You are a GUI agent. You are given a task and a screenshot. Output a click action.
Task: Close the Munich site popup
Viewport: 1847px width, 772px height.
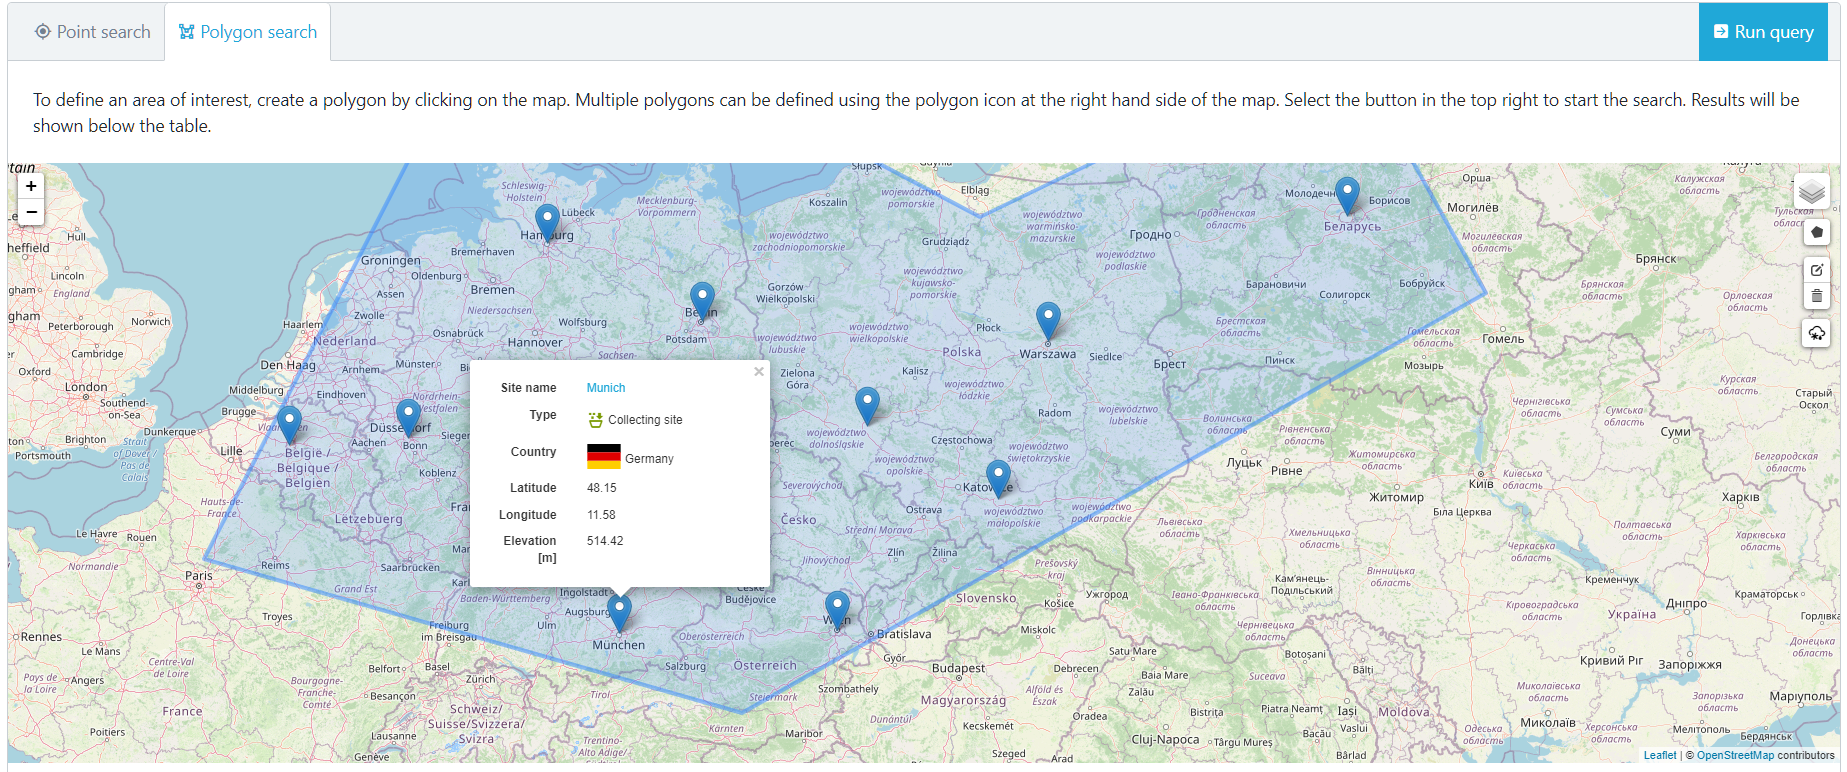tap(759, 372)
